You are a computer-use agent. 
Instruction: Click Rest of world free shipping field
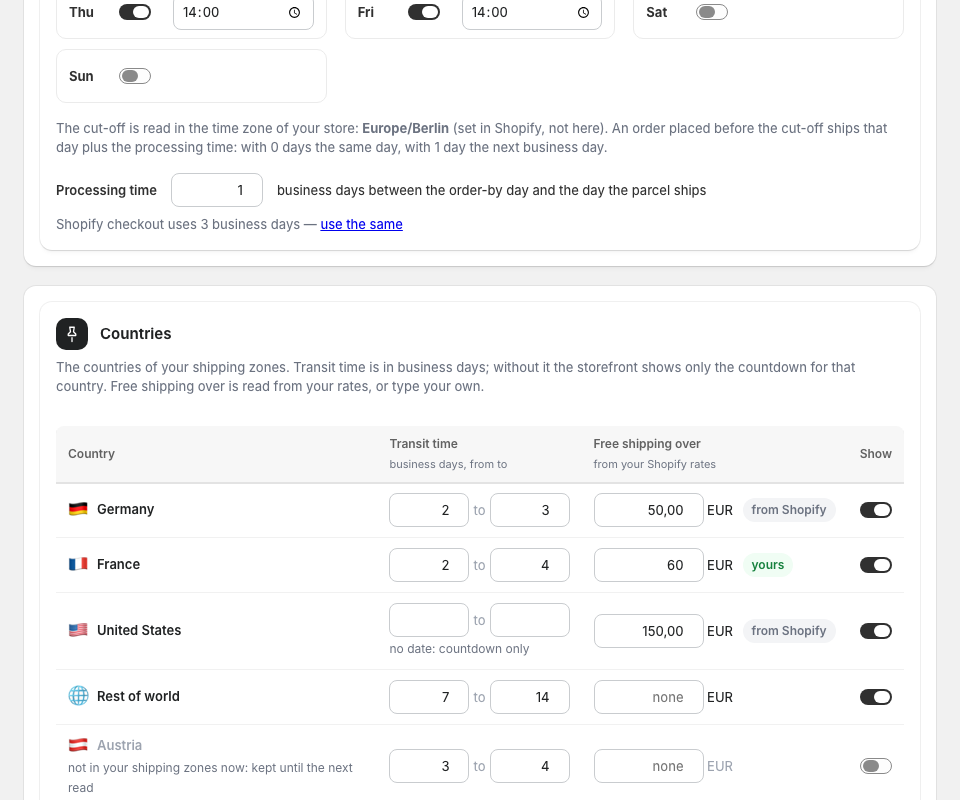648,697
